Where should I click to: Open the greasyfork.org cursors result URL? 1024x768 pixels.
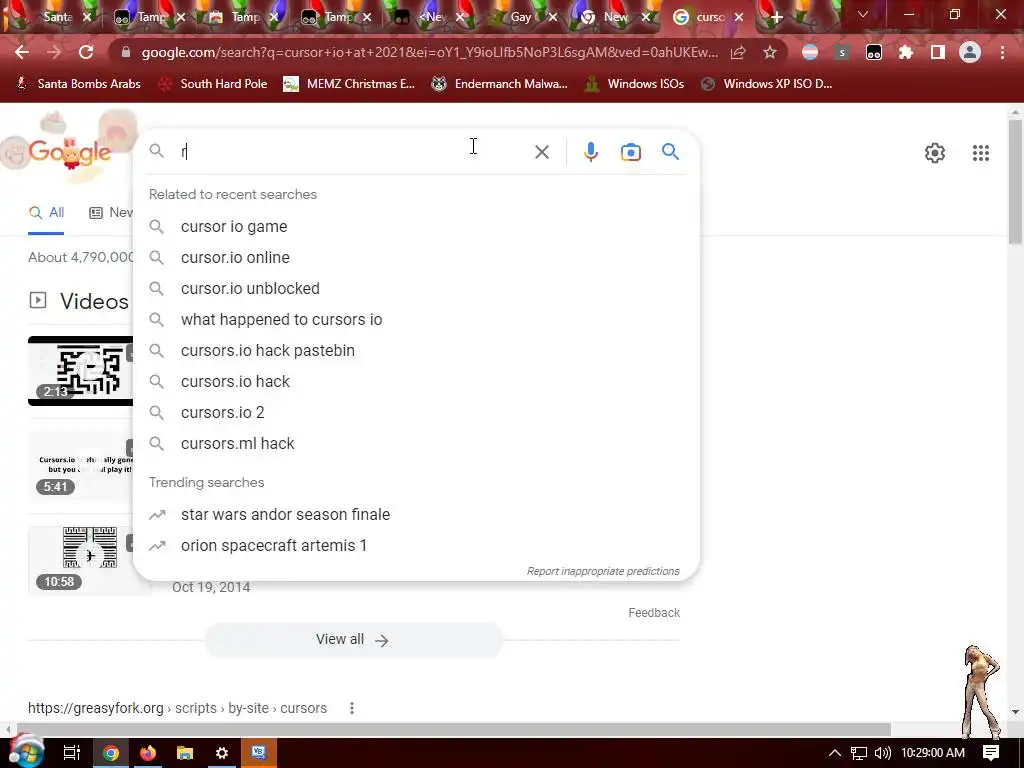(177, 708)
